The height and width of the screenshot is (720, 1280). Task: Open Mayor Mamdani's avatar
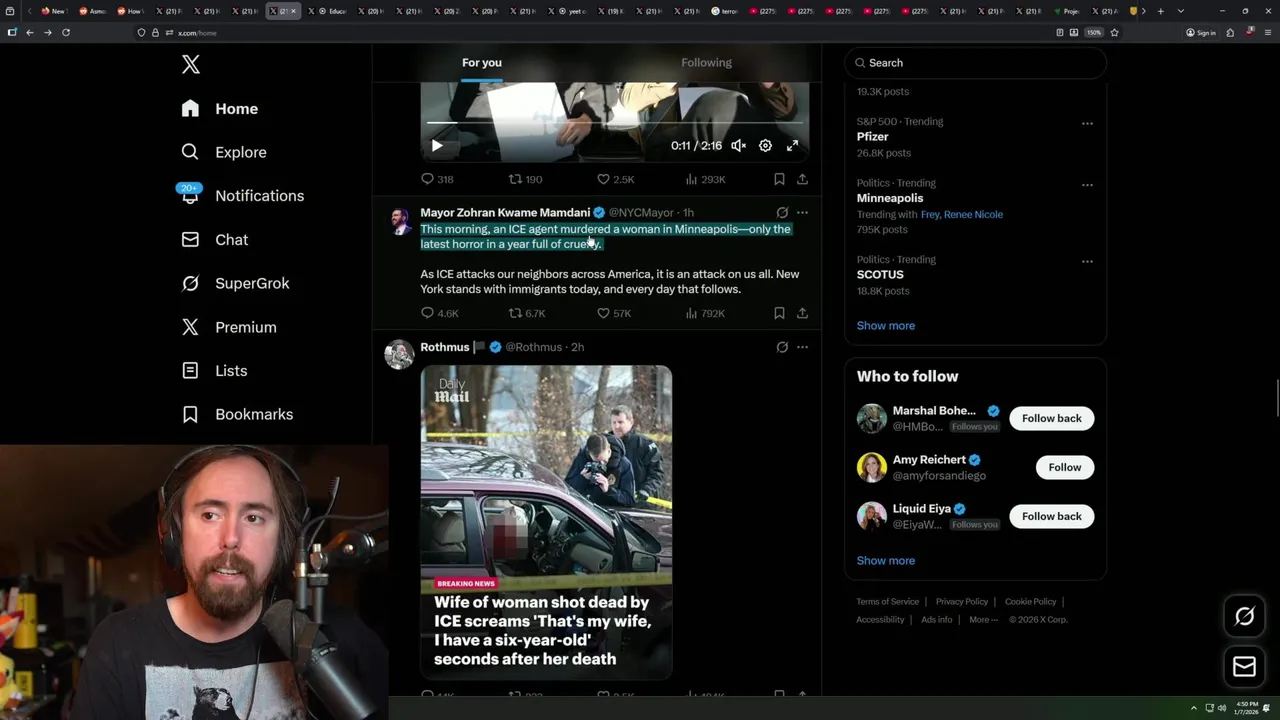[x=399, y=221]
